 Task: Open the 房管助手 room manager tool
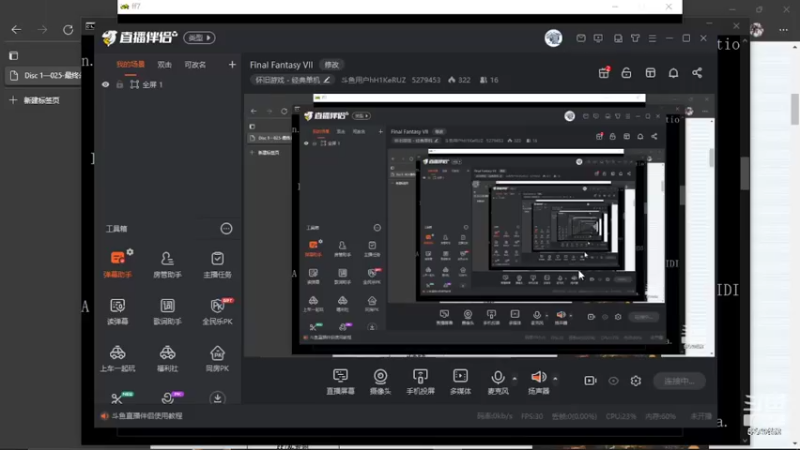(167, 264)
